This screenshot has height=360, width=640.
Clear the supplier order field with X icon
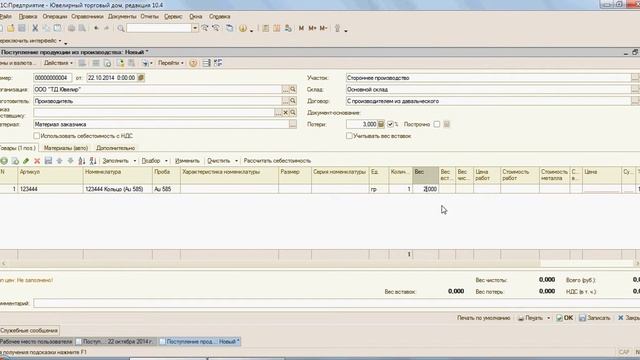(x=285, y=113)
